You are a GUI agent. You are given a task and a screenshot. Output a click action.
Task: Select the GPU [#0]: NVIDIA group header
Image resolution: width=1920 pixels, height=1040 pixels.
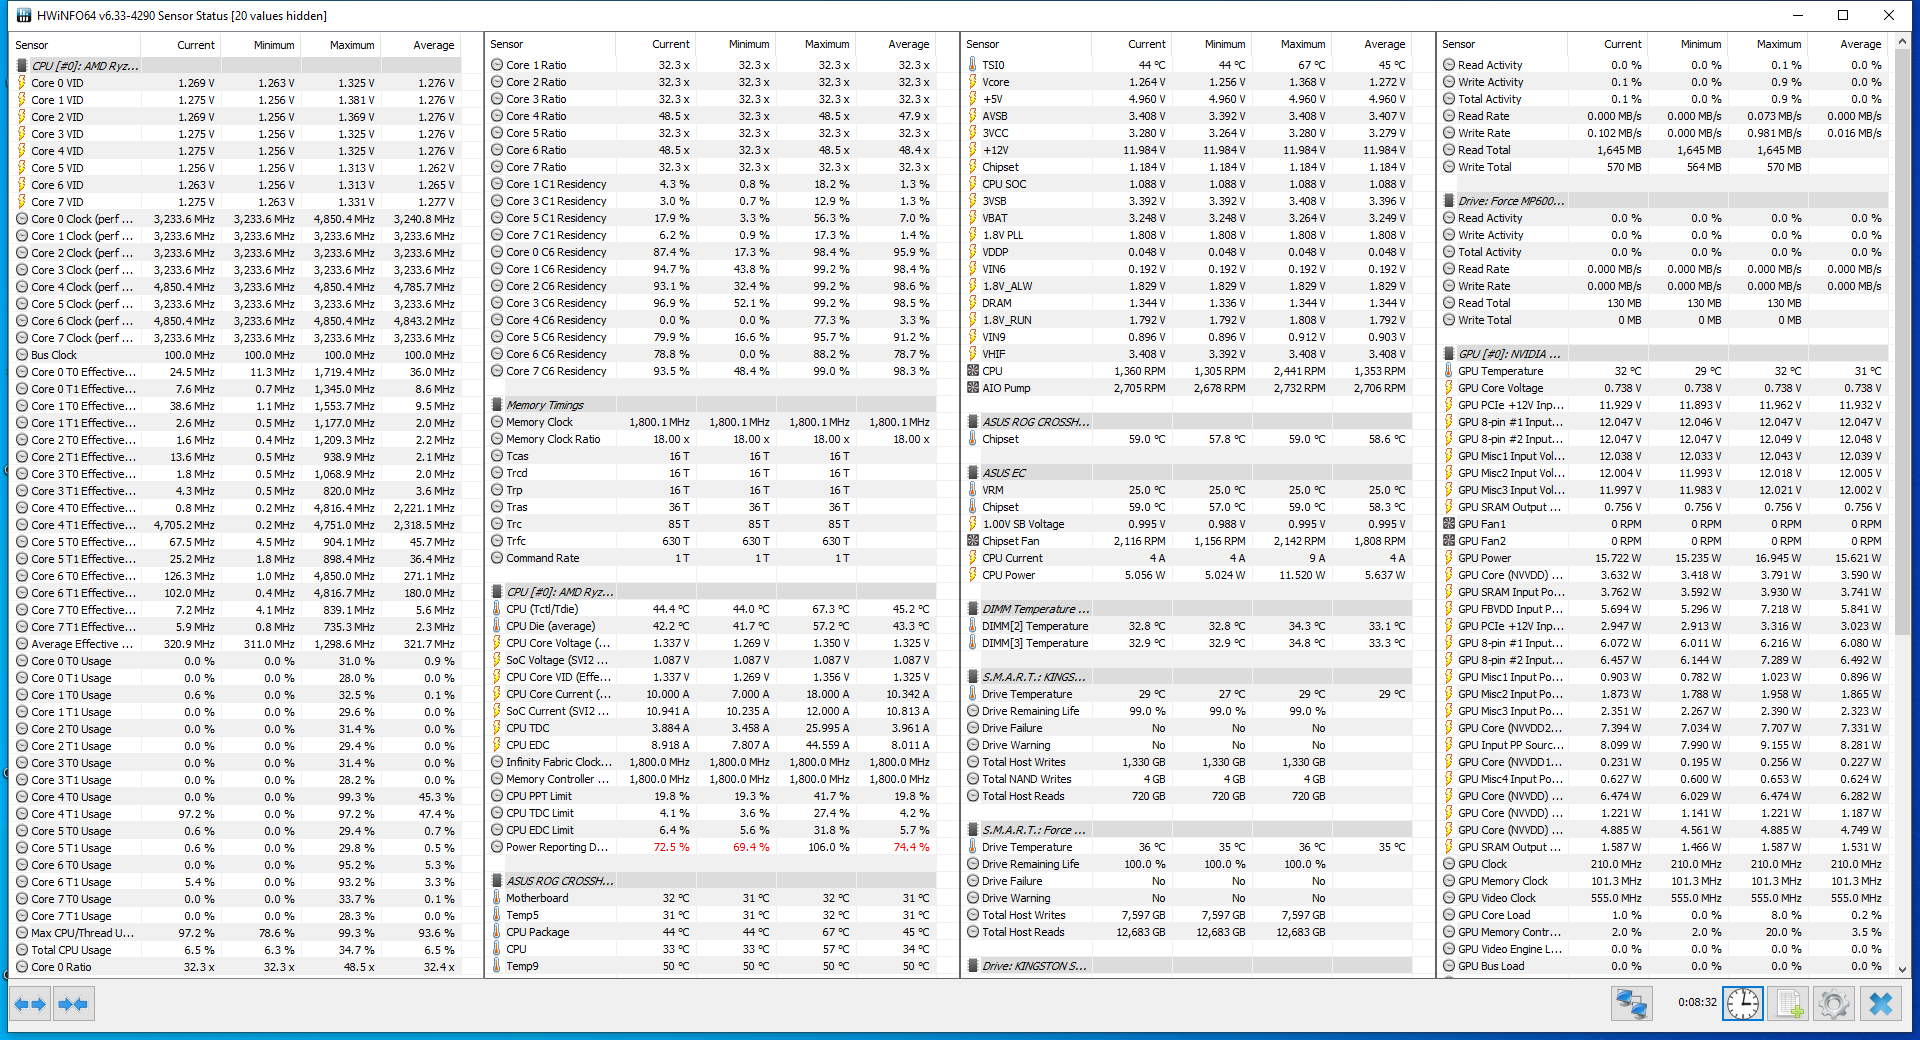click(1664, 354)
